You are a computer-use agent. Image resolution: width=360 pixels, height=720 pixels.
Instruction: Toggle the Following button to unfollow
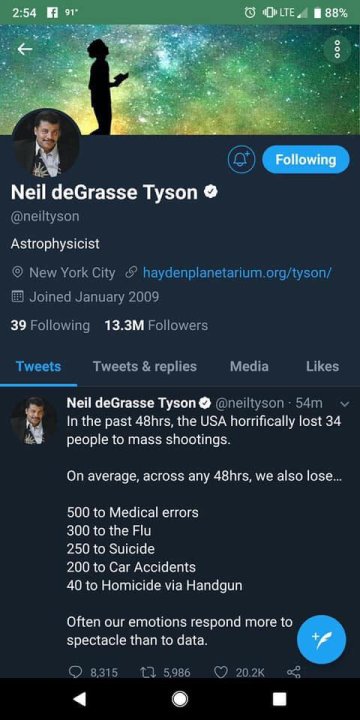coord(306,160)
